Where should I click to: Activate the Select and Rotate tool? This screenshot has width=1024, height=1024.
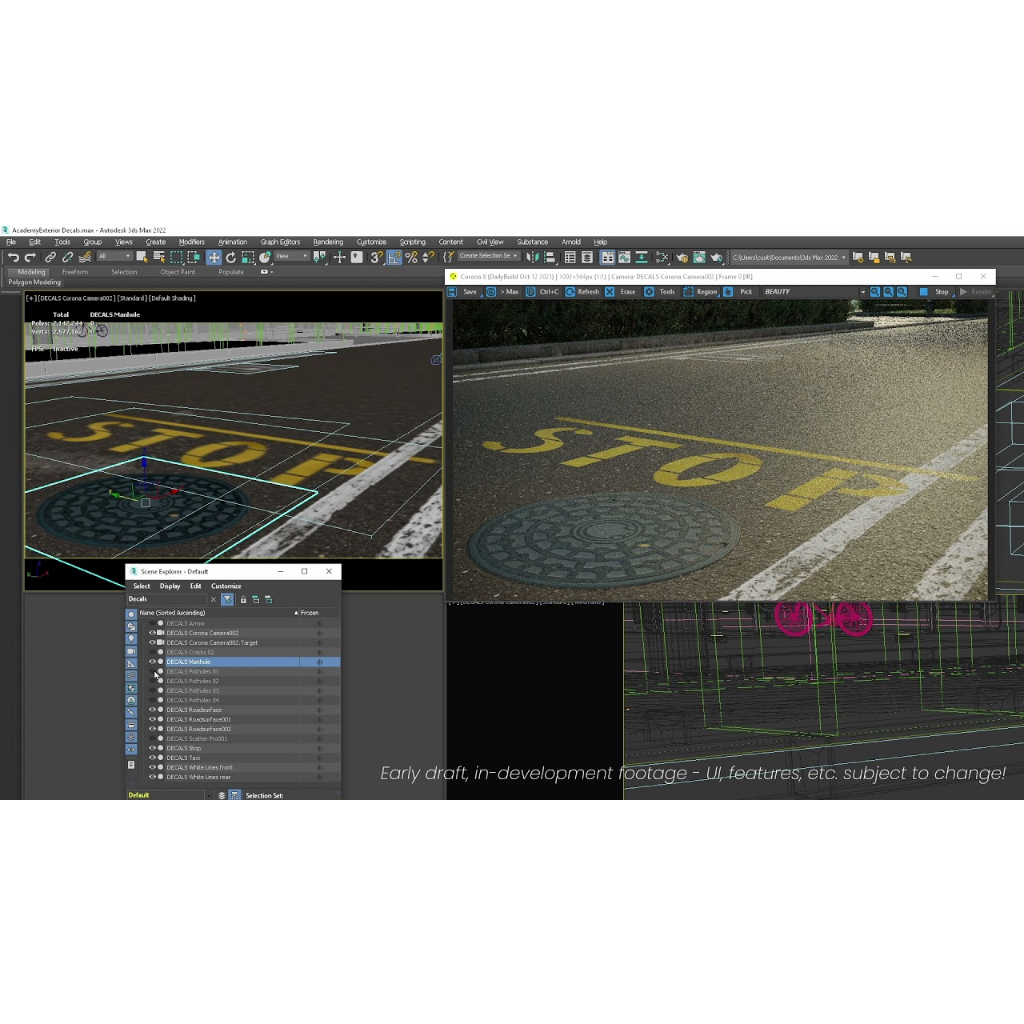(231, 257)
